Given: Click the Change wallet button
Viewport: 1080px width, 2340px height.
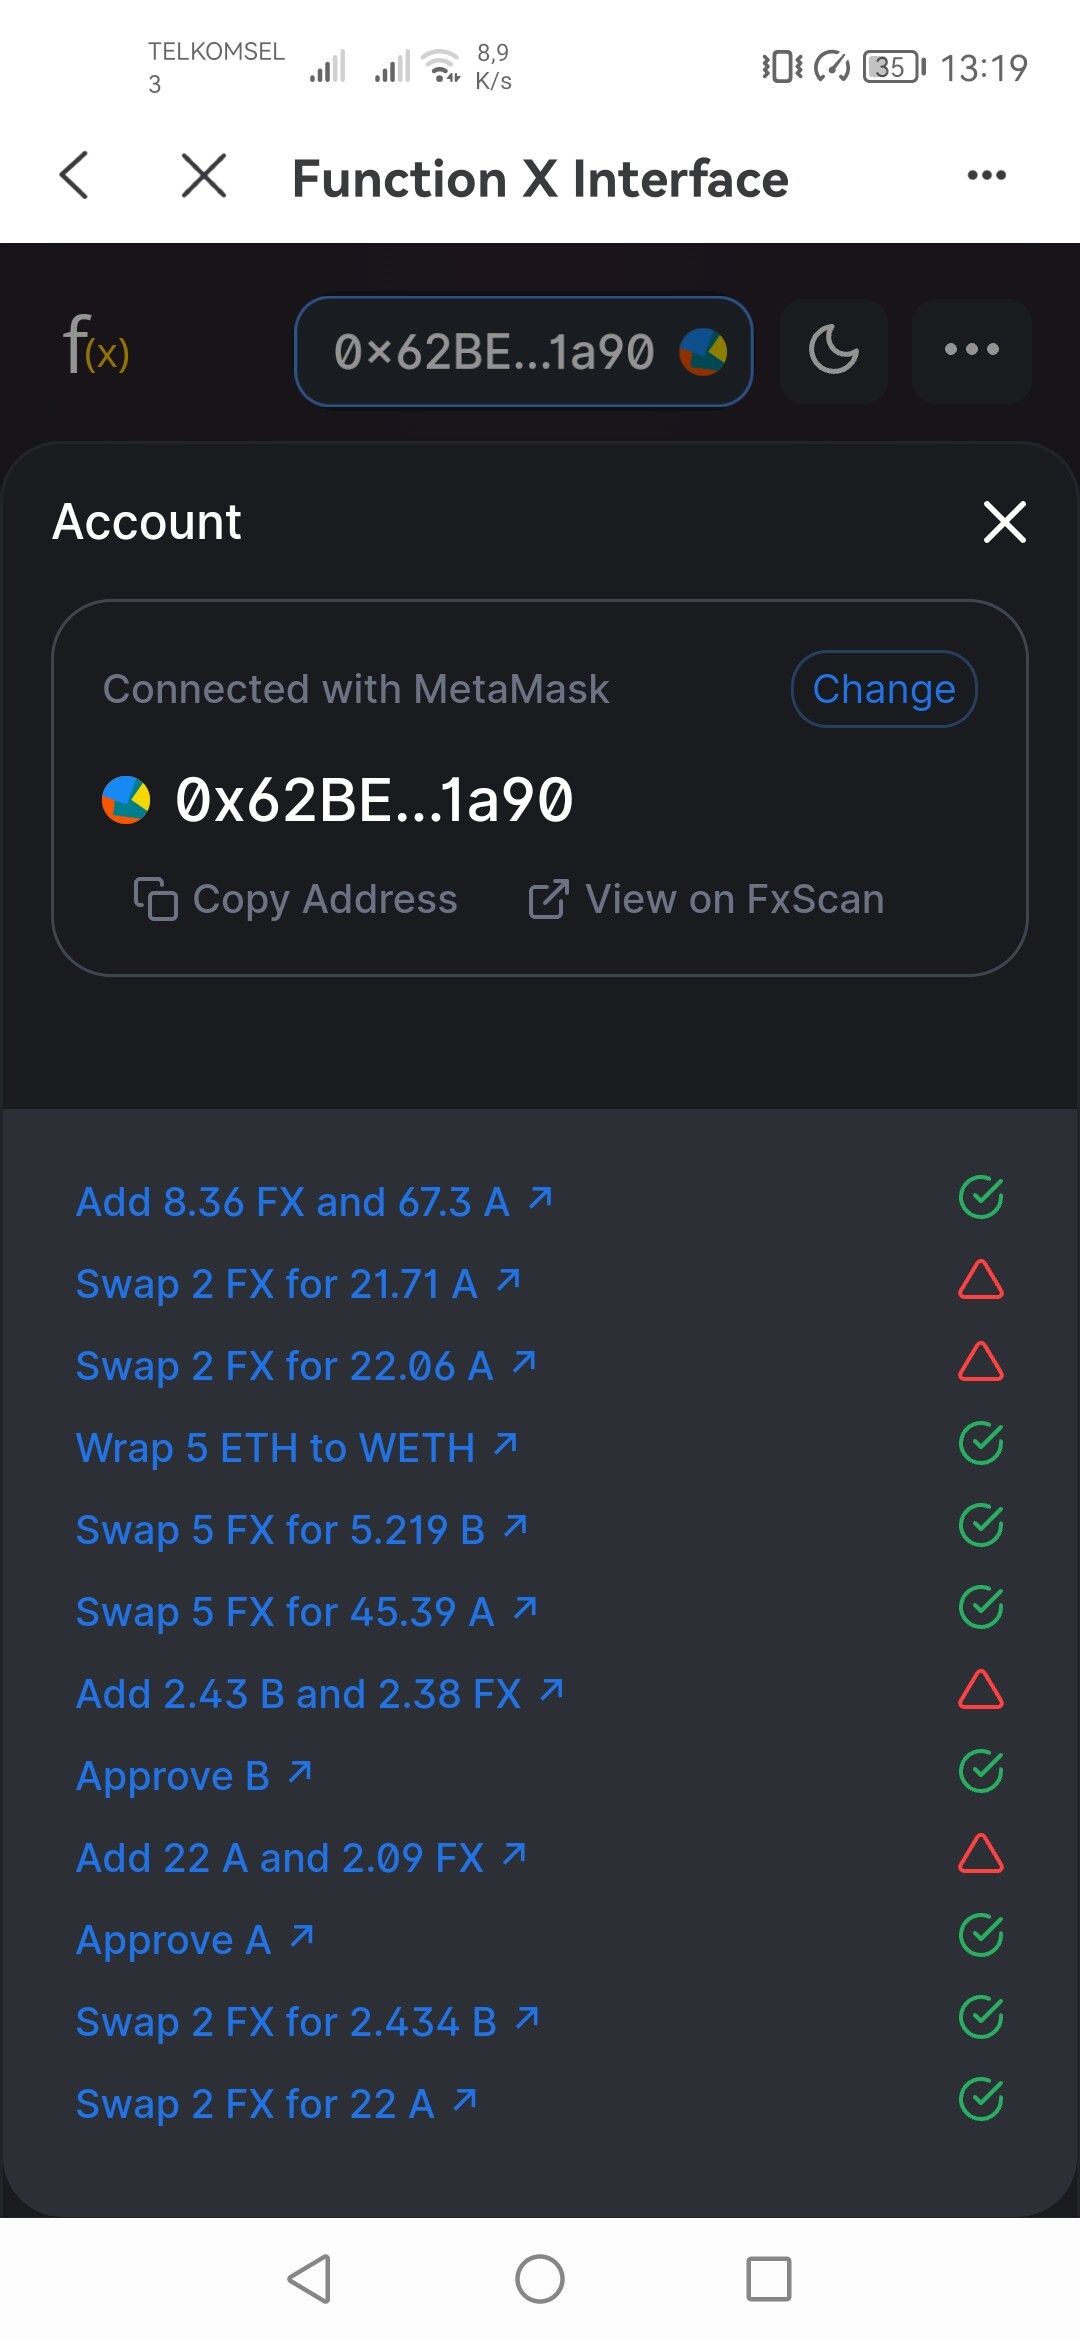Looking at the screenshot, I should pyautogui.click(x=884, y=689).
